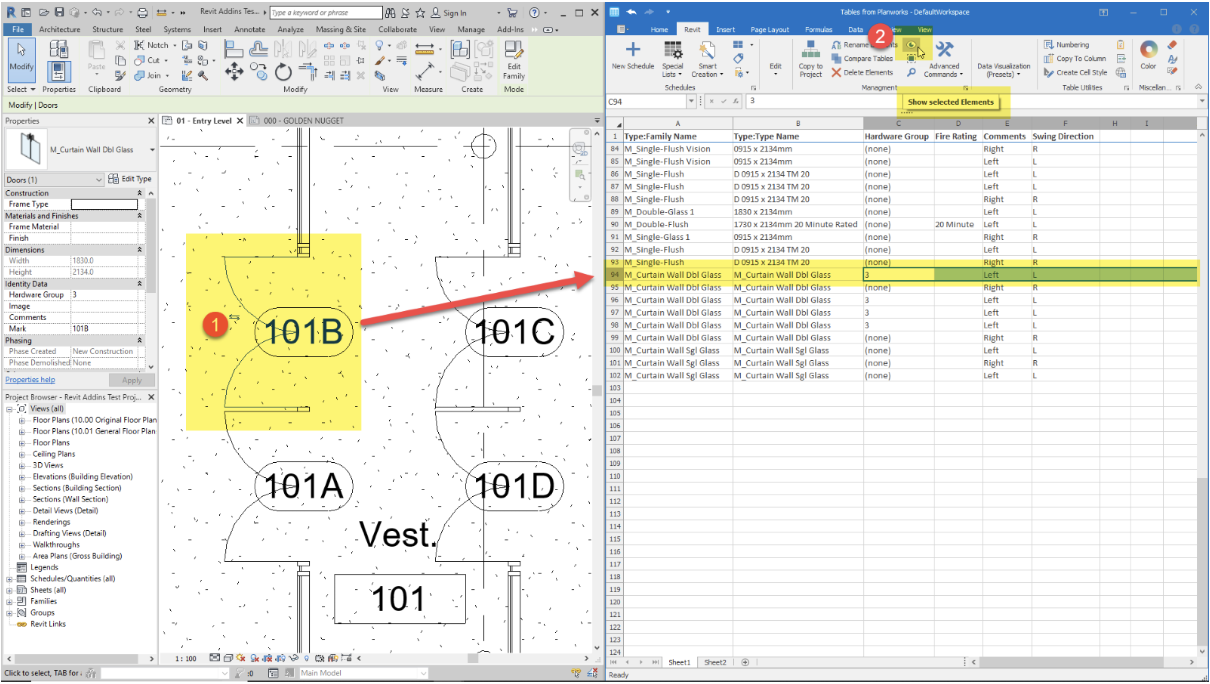Viewport: 1210px width, 684px height.
Task: Click the Show selected Elements eye icon
Action: click(x=912, y=45)
